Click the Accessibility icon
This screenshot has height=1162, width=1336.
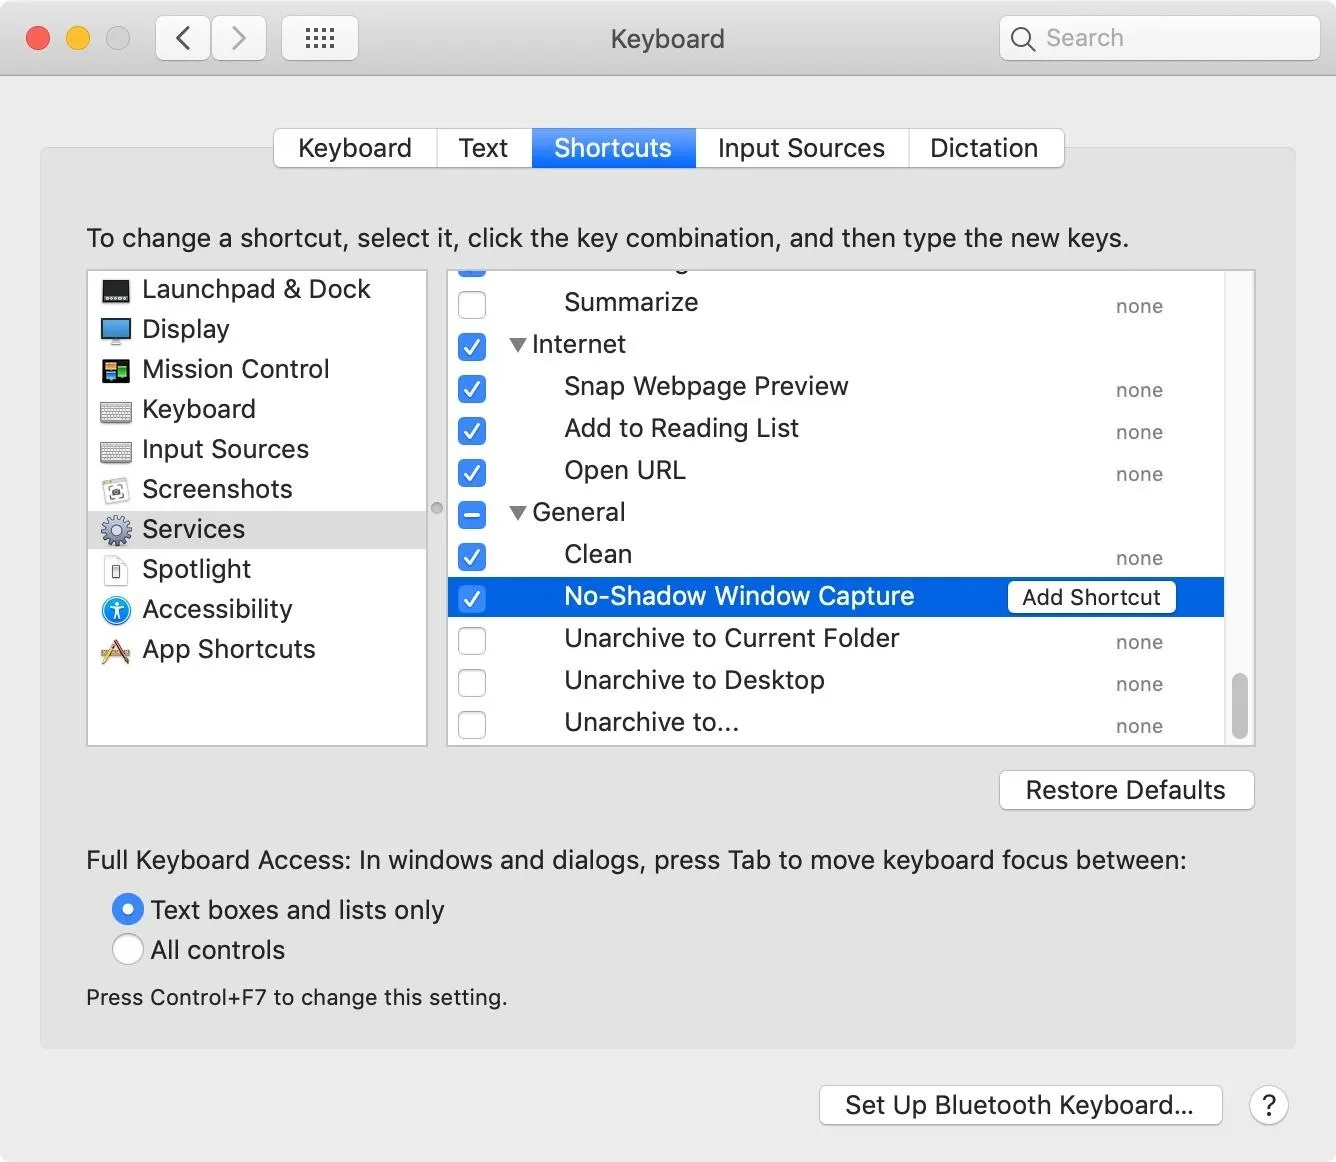click(x=116, y=610)
